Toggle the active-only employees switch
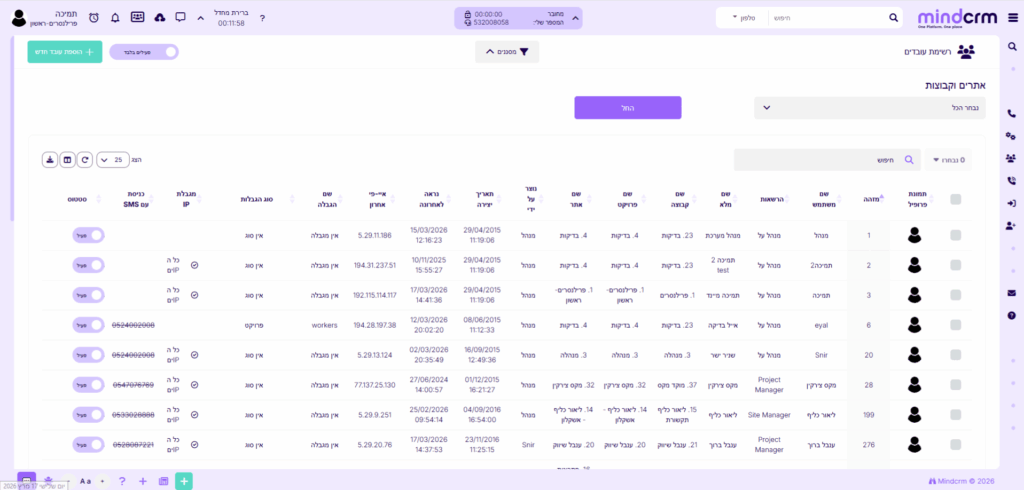 click(x=144, y=52)
